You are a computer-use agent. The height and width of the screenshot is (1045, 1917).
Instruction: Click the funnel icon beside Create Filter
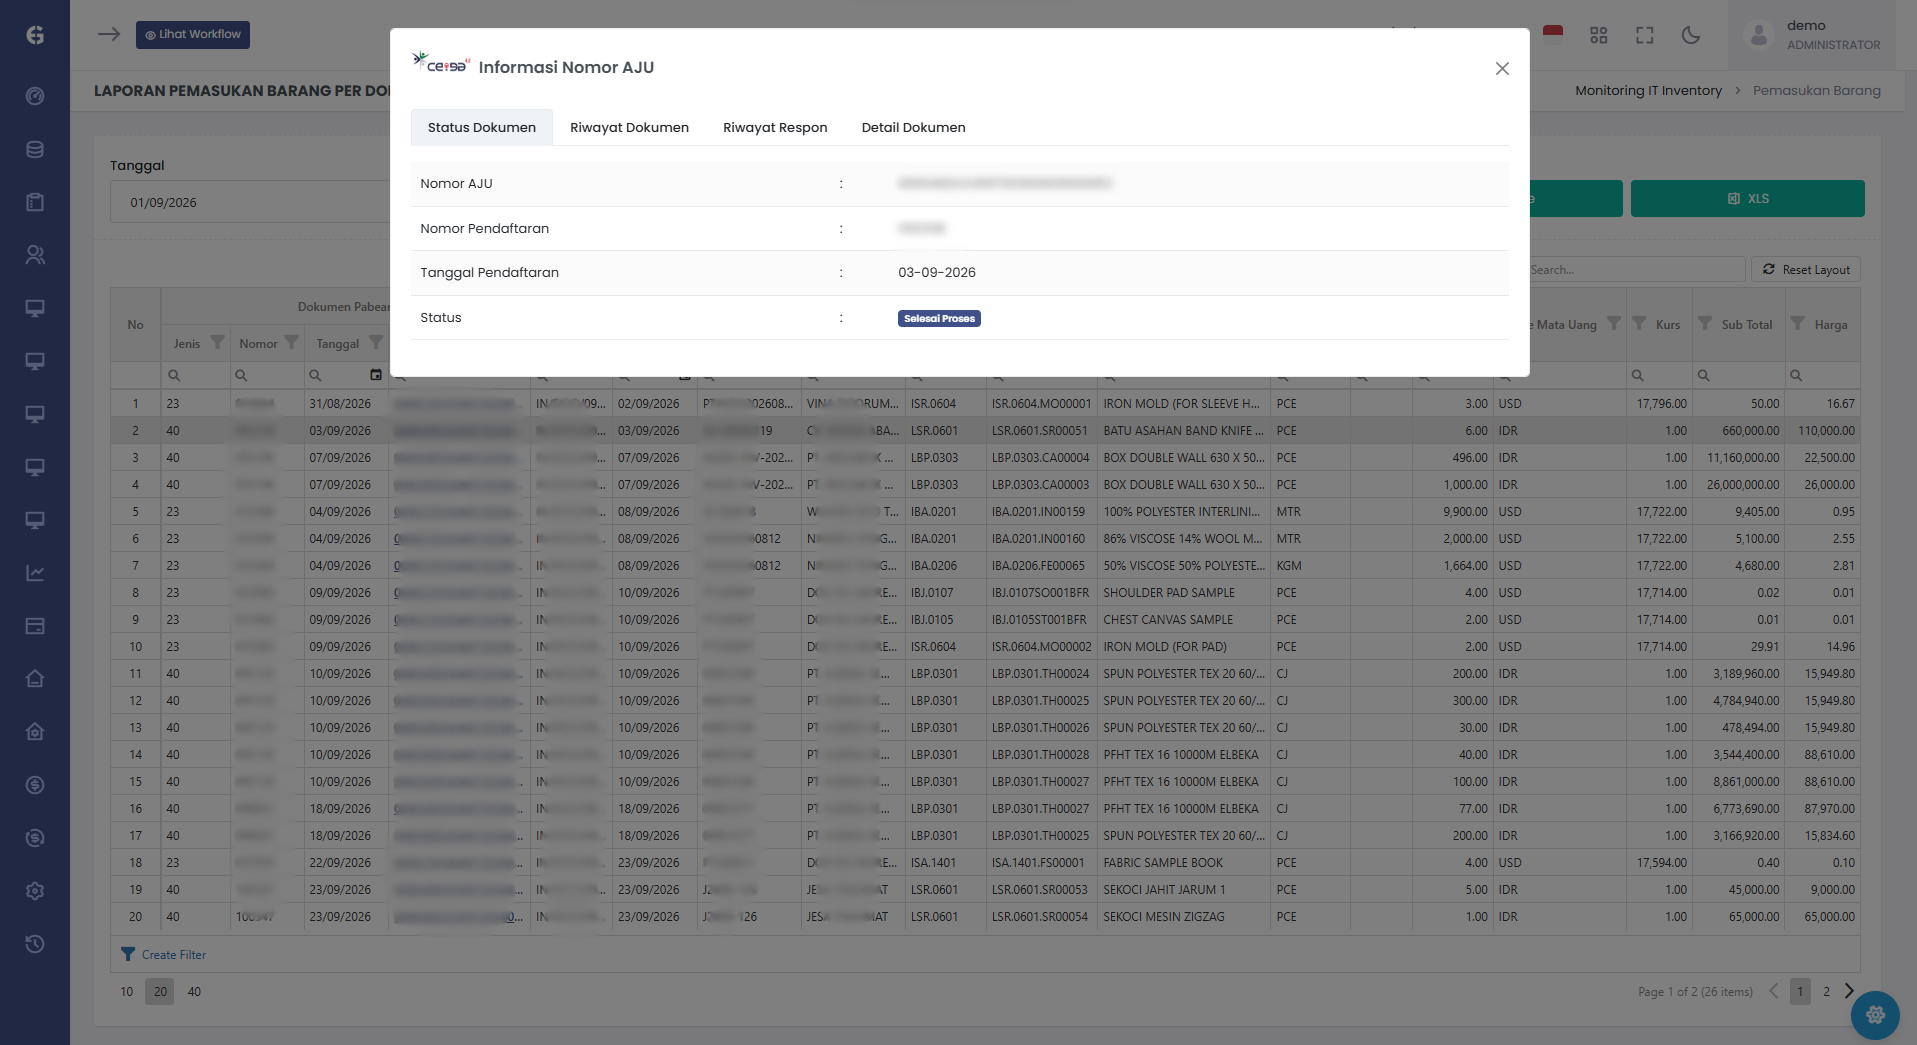[128, 954]
